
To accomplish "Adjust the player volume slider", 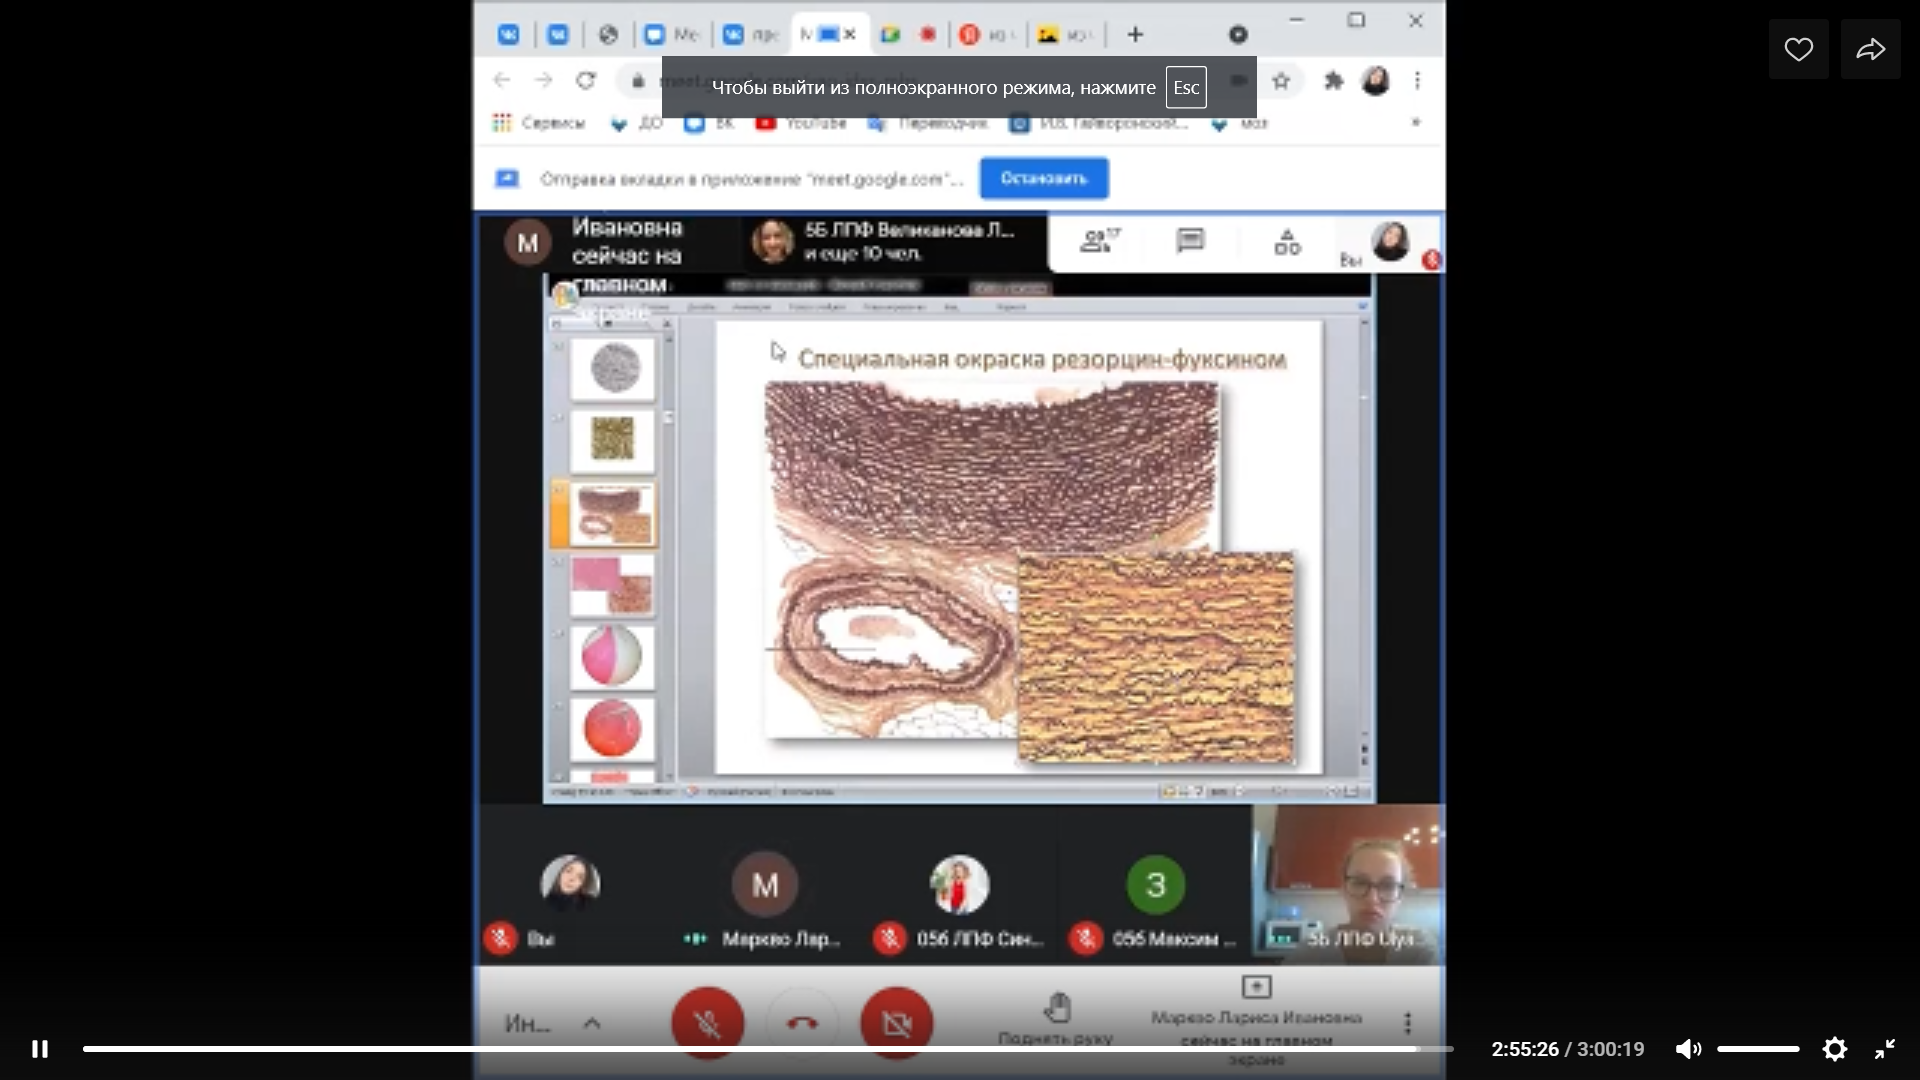I will (1758, 1049).
